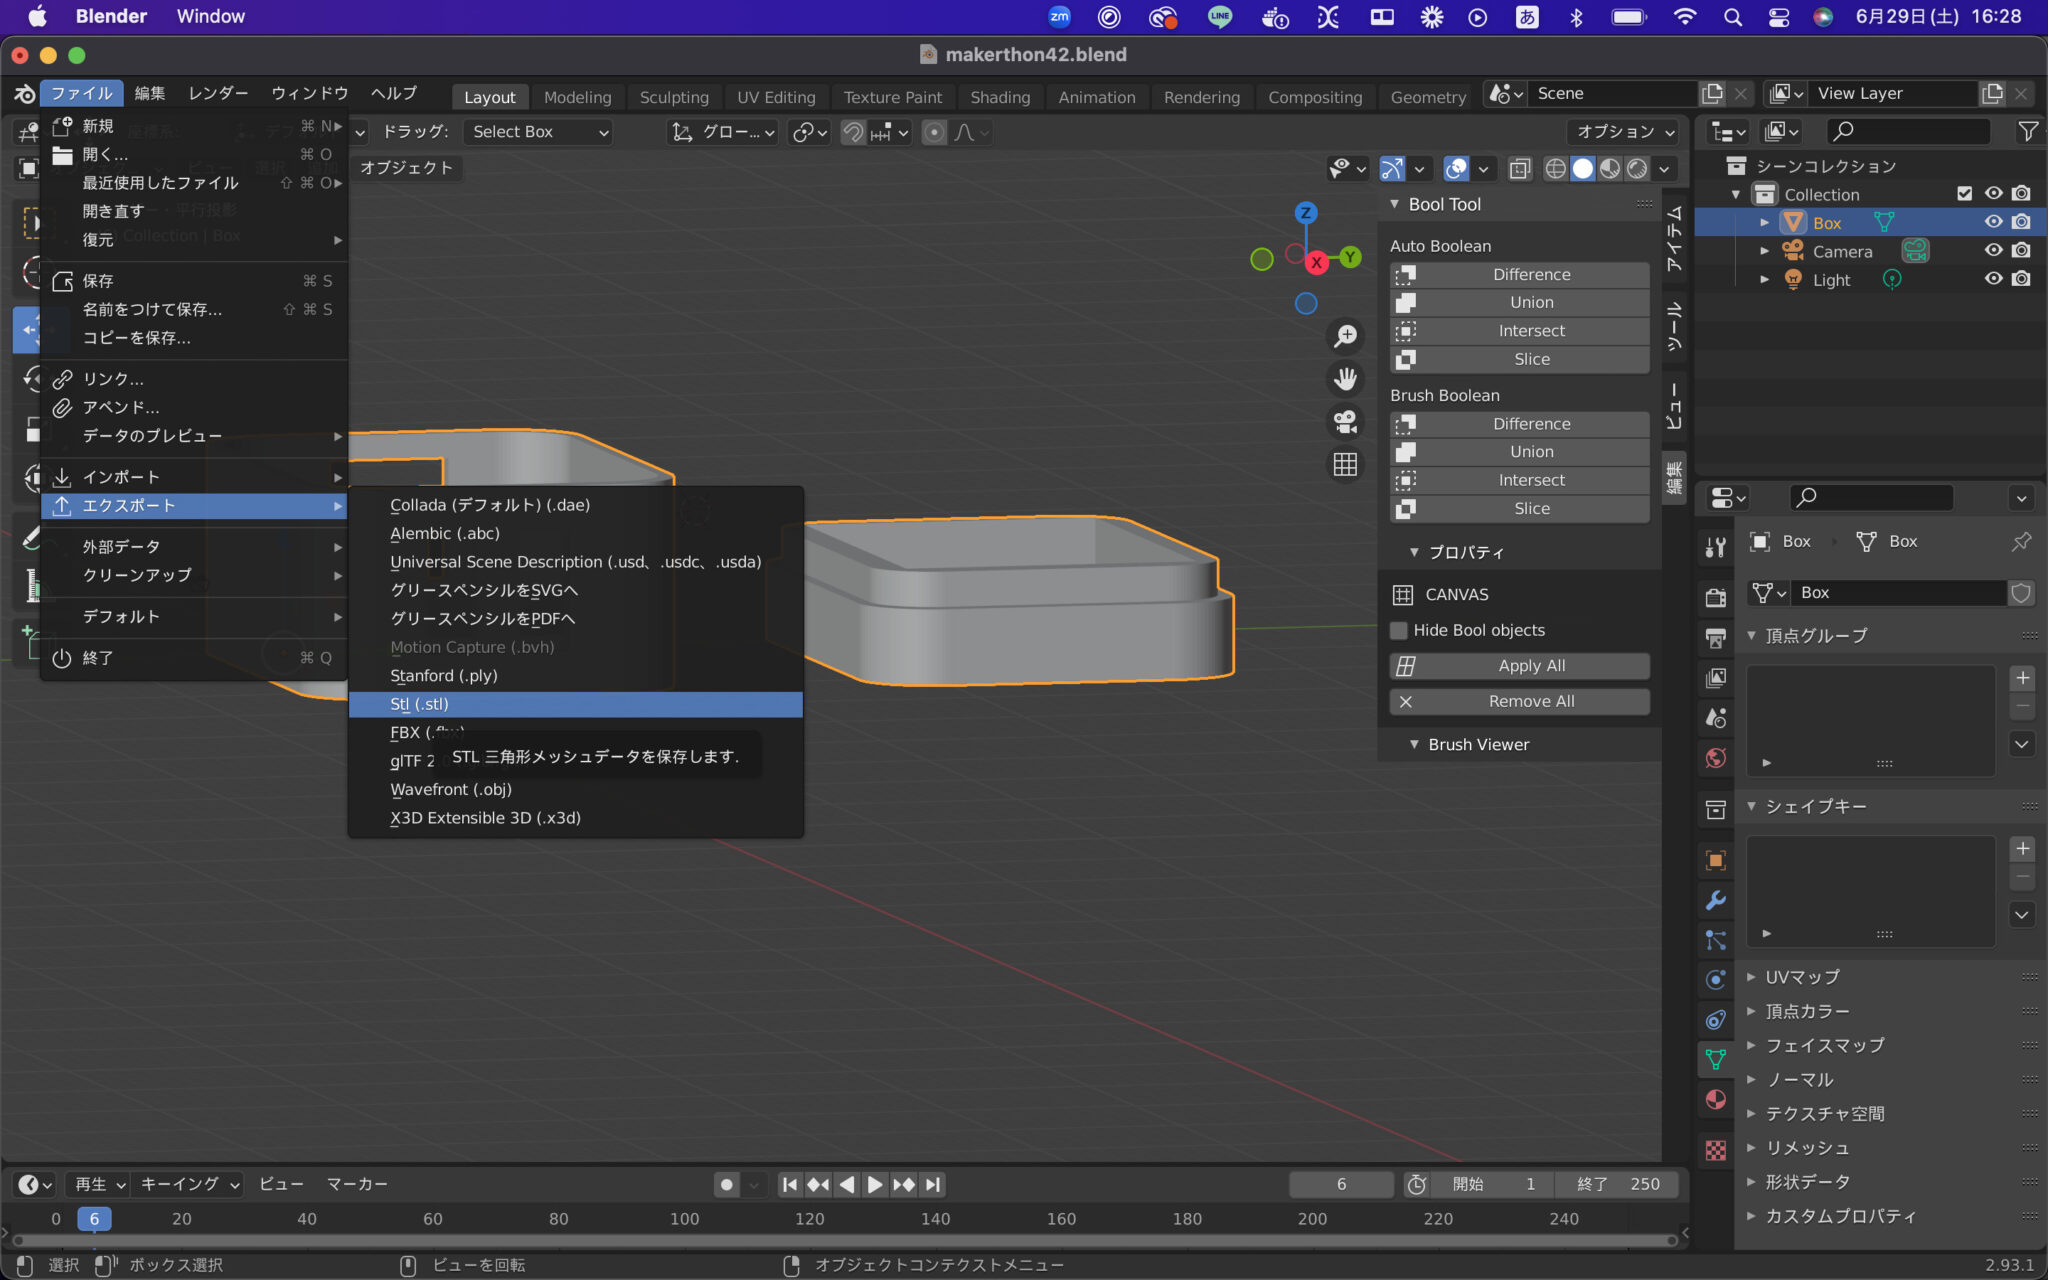Click Remove All in the Bool Tool panel
The width and height of the screenshot is (2048, 1280).
coord(1519,701)
